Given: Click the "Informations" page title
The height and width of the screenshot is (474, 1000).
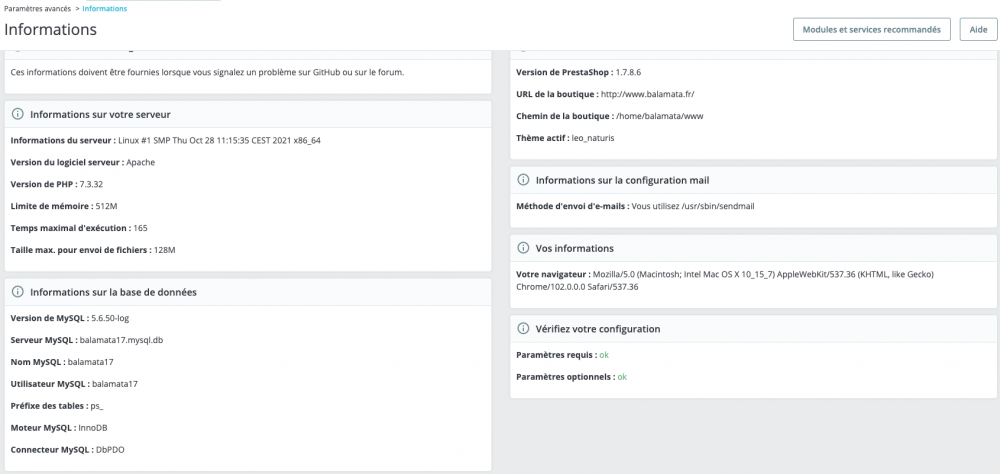Looking at the screenshot, I should point(51,30).
